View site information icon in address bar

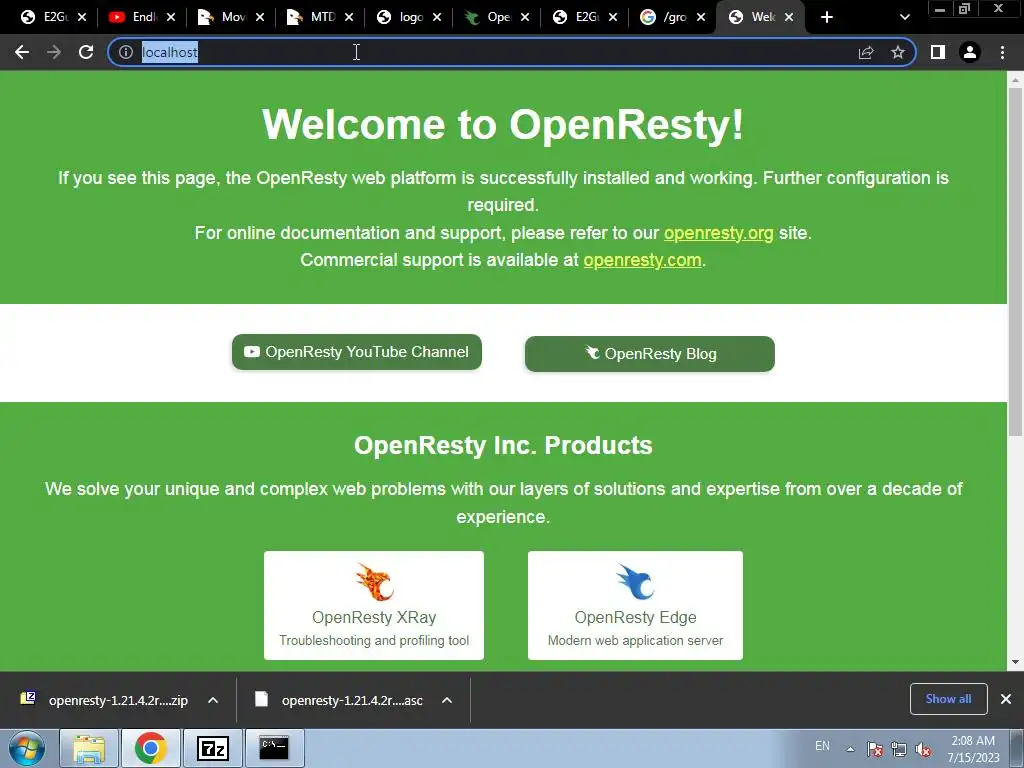point(126,52)
